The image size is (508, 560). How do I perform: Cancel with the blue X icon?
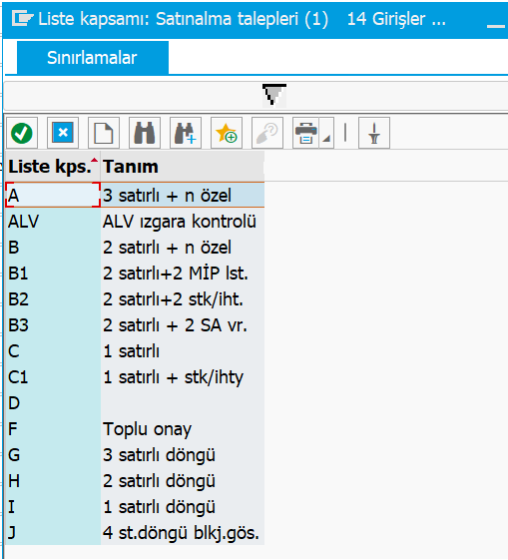[x=63, y=133]
